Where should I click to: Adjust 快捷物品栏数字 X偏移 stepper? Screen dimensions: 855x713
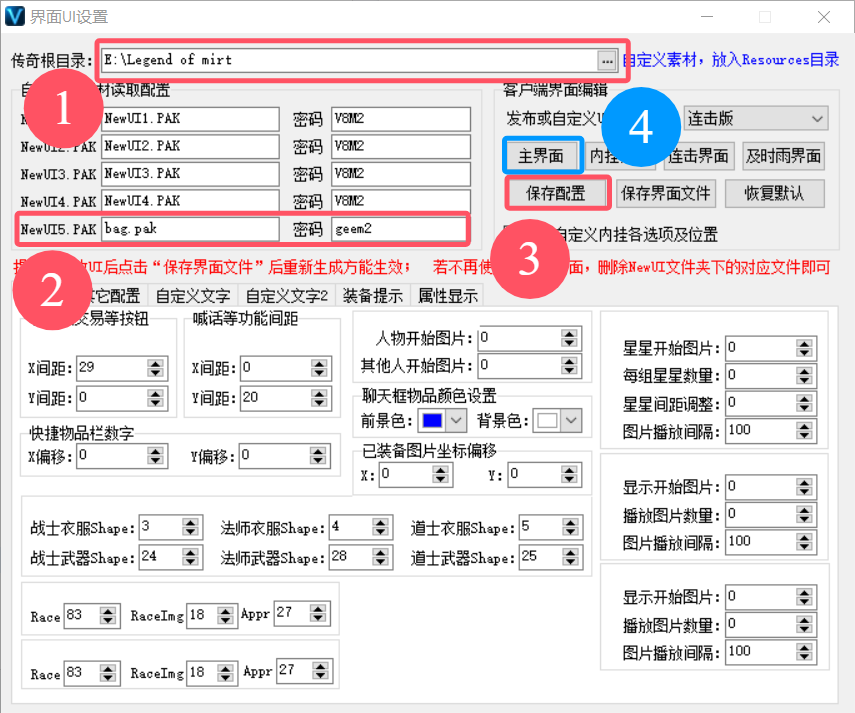(x=155, y=456)
